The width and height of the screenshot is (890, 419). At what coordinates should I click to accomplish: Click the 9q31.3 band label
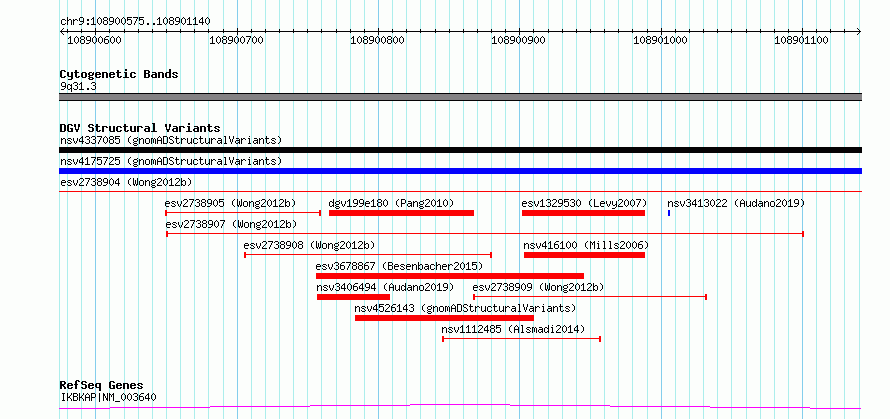pyautogui.click(x=78, y=87)
